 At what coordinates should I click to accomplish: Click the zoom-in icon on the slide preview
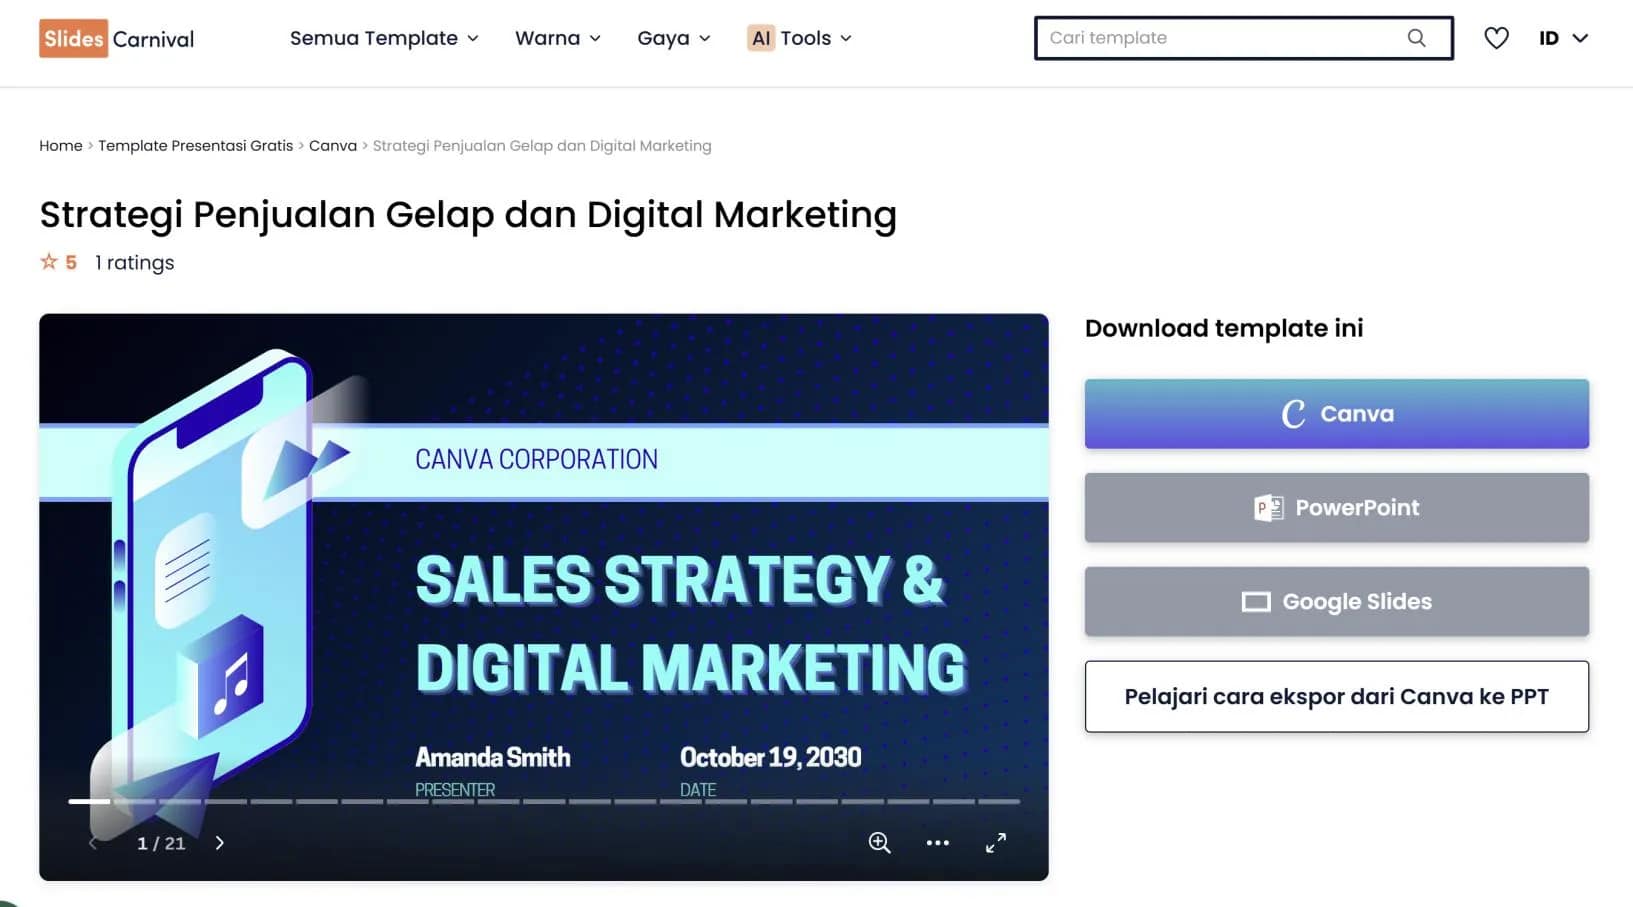(879, 843)
